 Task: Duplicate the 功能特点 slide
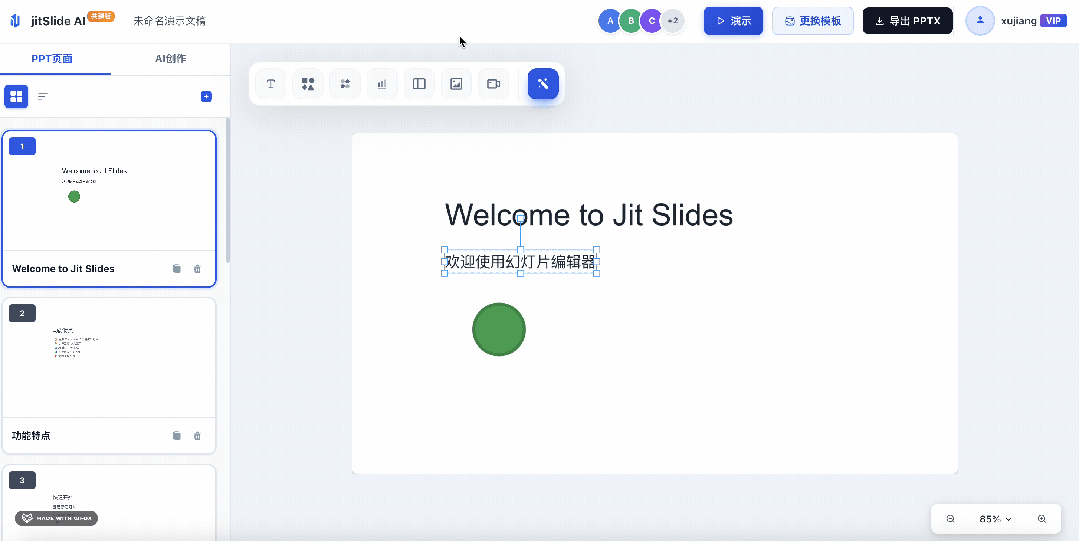177,435
